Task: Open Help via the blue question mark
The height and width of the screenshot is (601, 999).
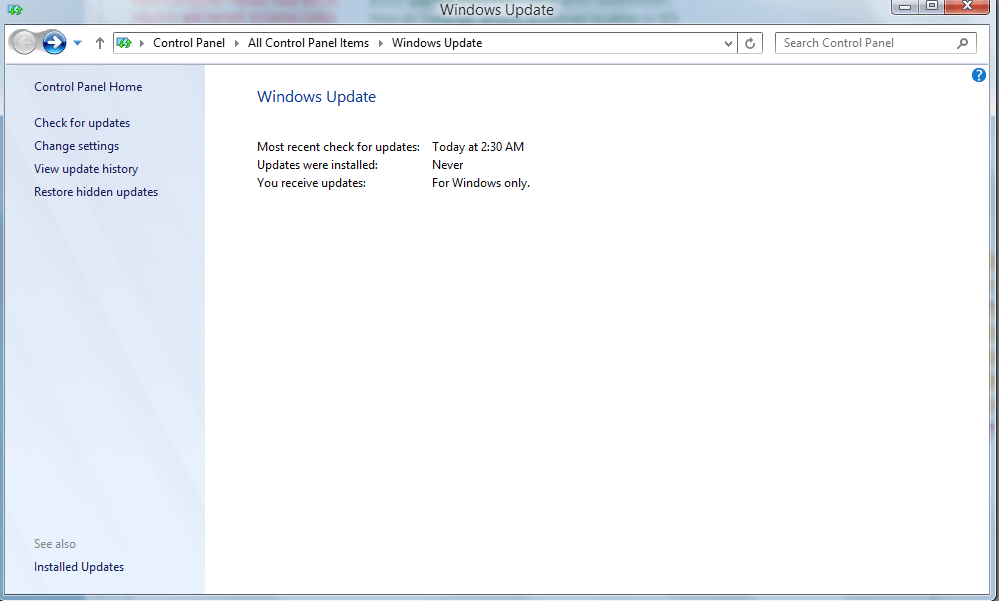Action: 979,75
